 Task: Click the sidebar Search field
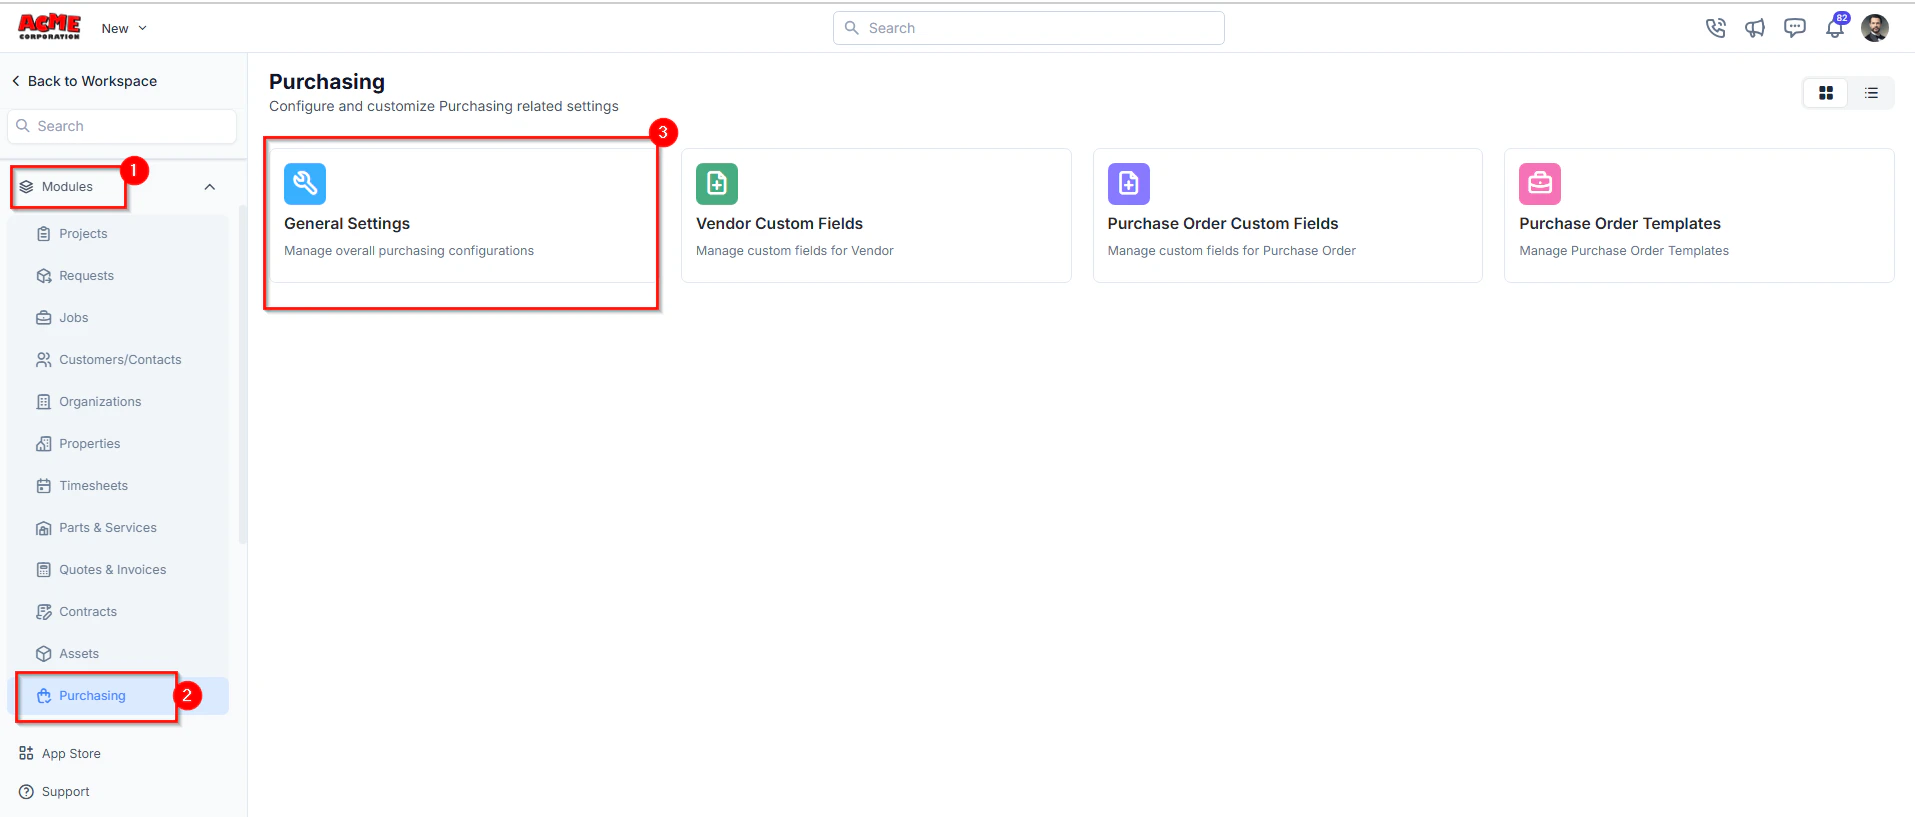point(122,126)
